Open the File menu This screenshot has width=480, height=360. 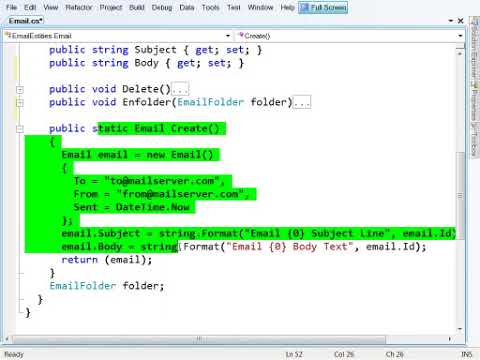pos(11,7)
